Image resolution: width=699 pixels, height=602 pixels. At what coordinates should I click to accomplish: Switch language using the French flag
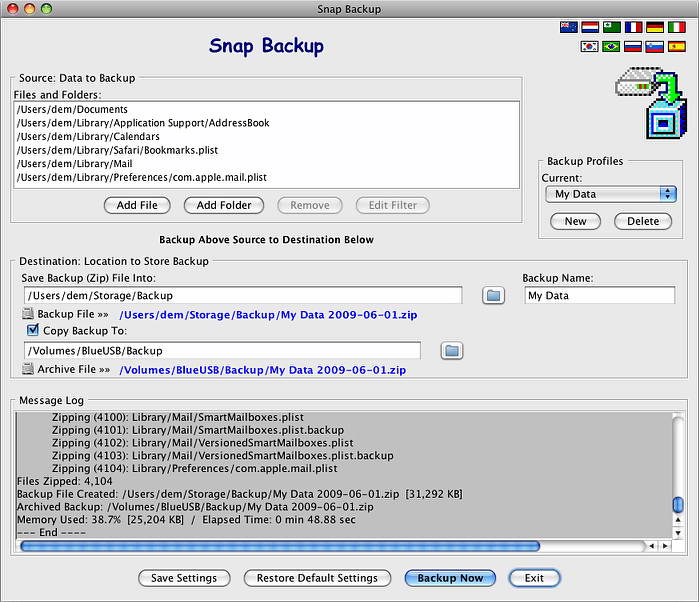[x=633, y=28]
